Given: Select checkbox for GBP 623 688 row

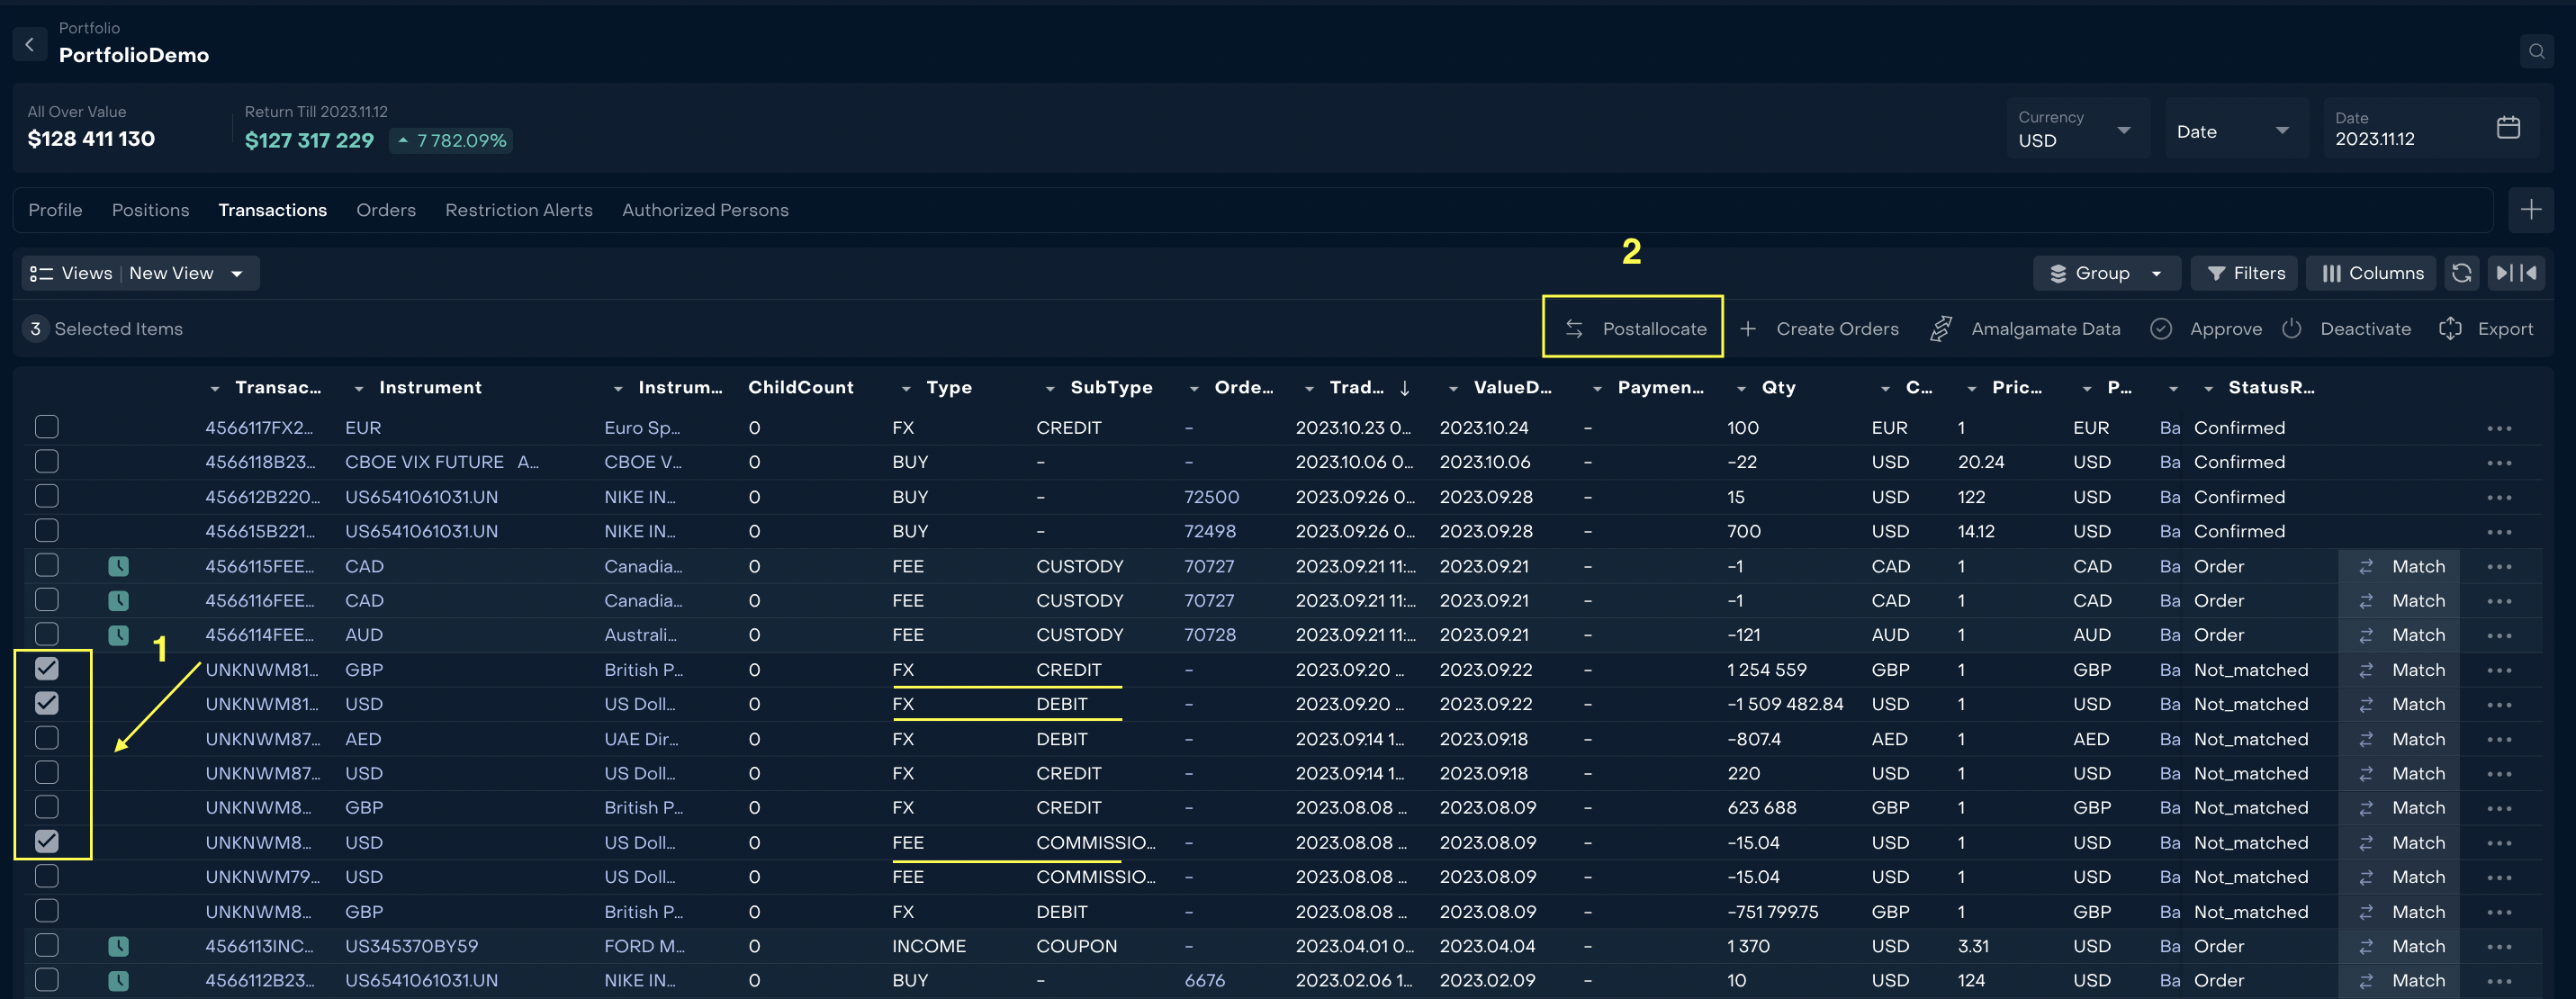Looking at the screenshot, I should point(47,807).
